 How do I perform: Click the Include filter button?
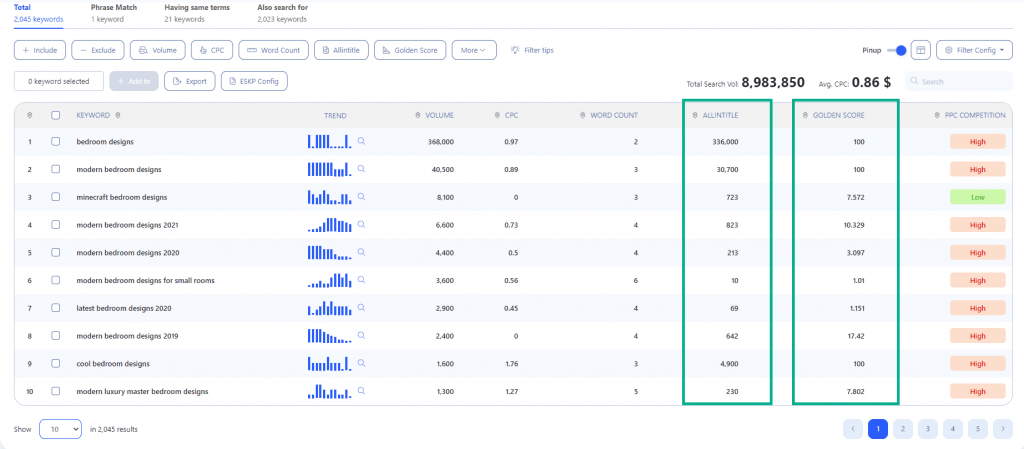pyautogui.click(x=39, y=50)
